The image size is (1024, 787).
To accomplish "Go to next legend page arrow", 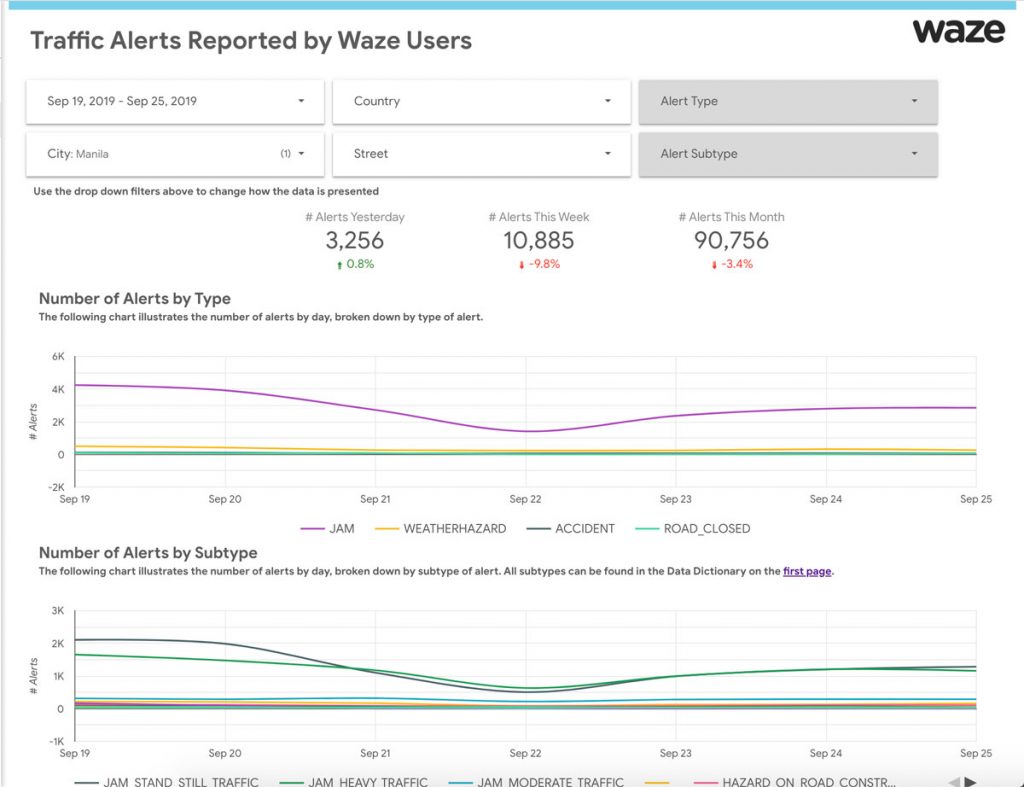I will [971, 782].
